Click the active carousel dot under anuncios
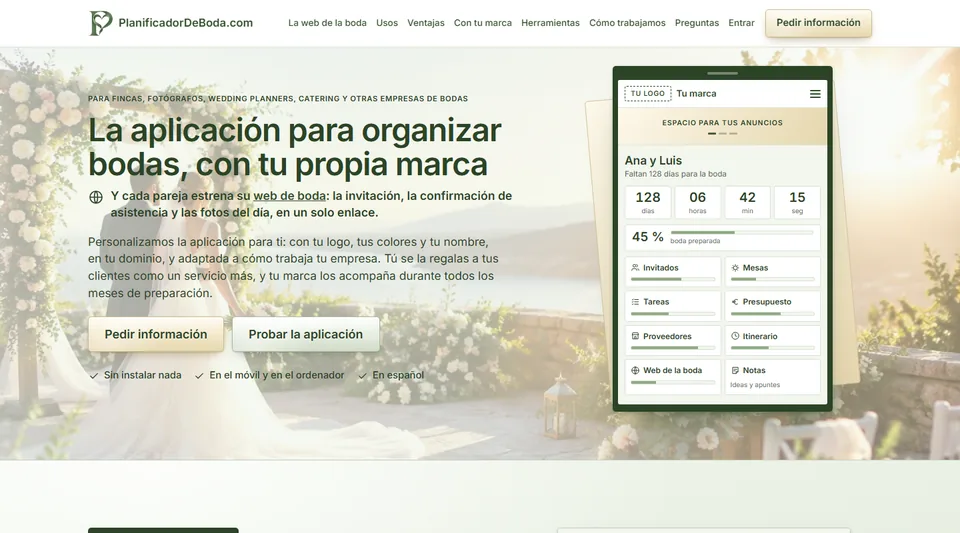Screen dimensions: 960x533 (712, 133)
